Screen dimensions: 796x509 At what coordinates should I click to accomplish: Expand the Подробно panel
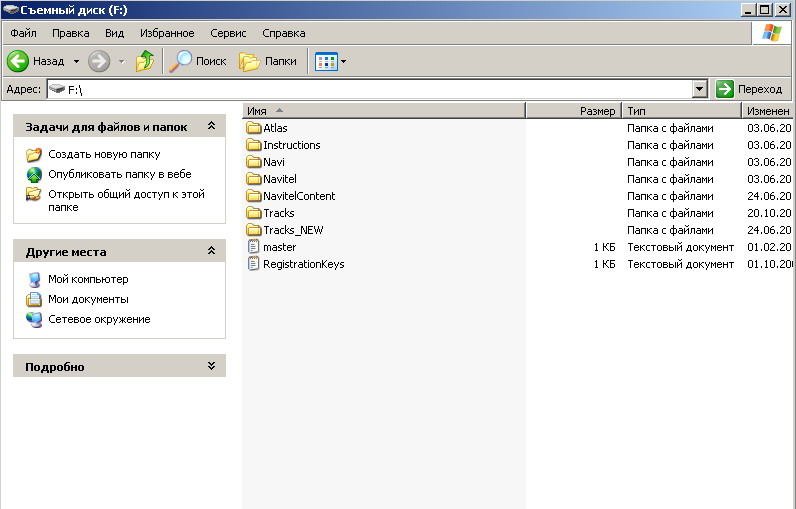212,366
